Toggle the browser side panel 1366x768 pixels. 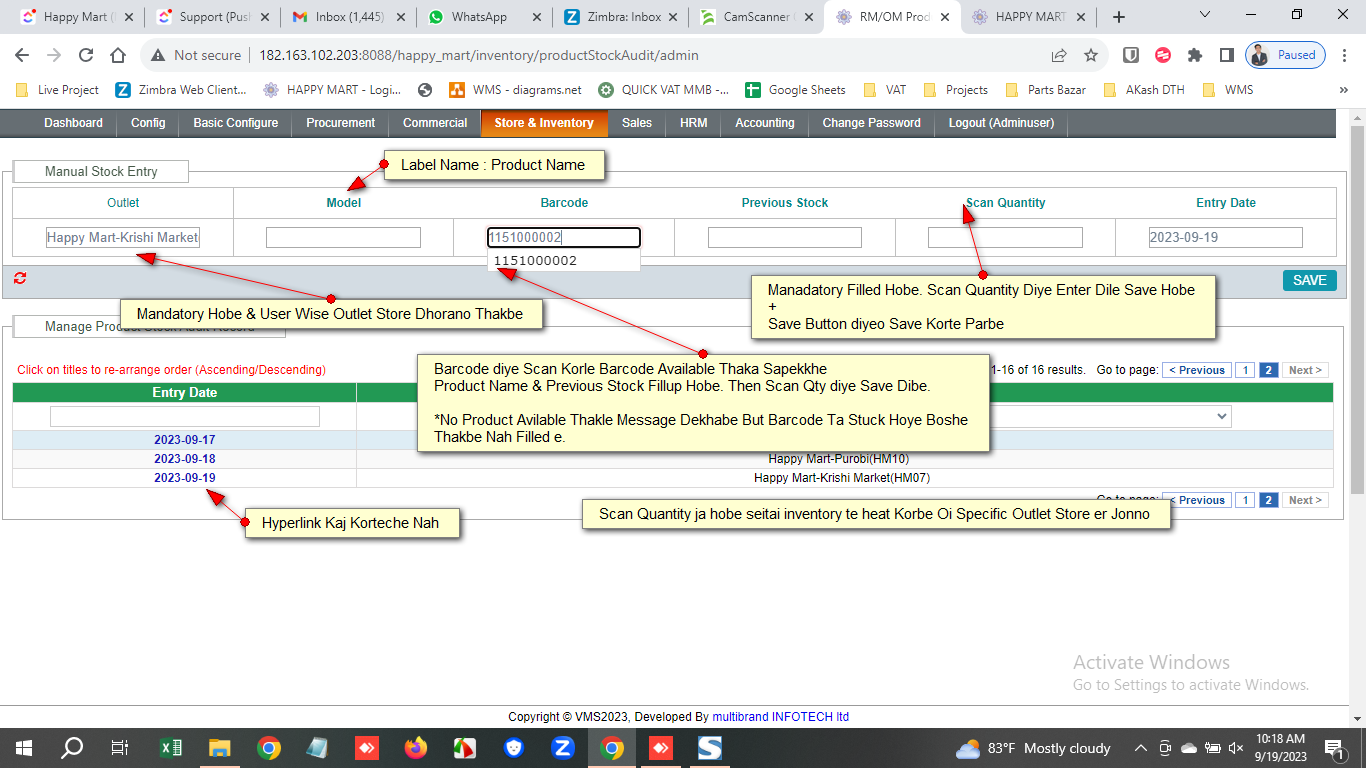[x=1227, y=55]
